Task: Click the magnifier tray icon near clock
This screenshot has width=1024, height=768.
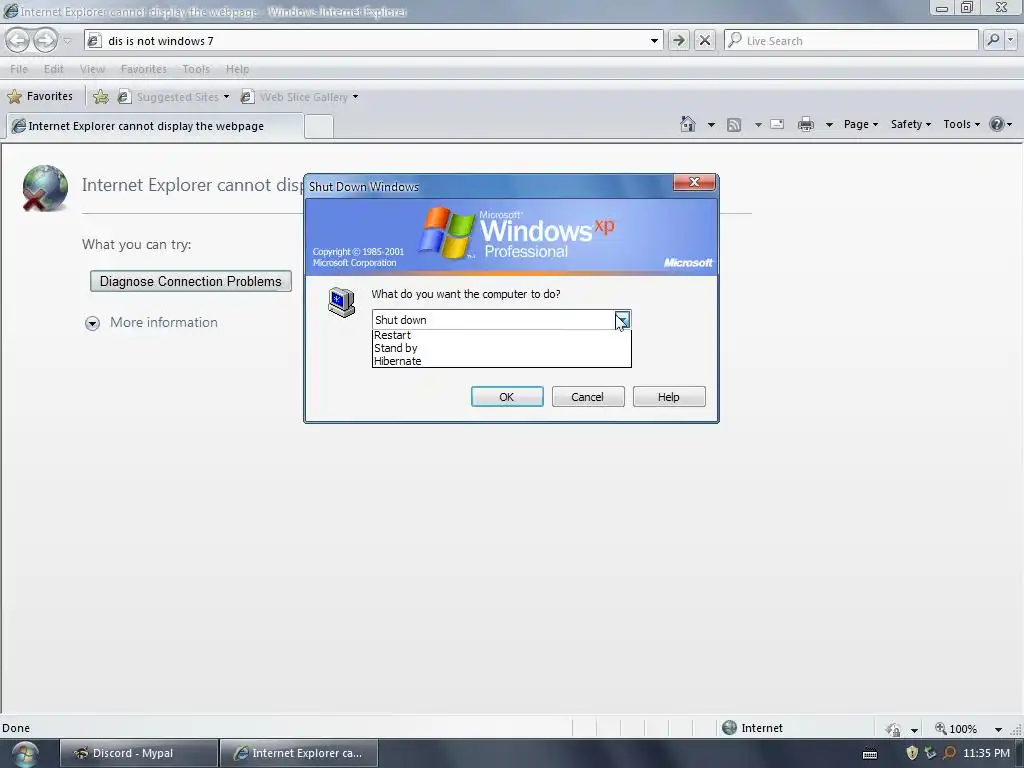Action: point(950,753)
